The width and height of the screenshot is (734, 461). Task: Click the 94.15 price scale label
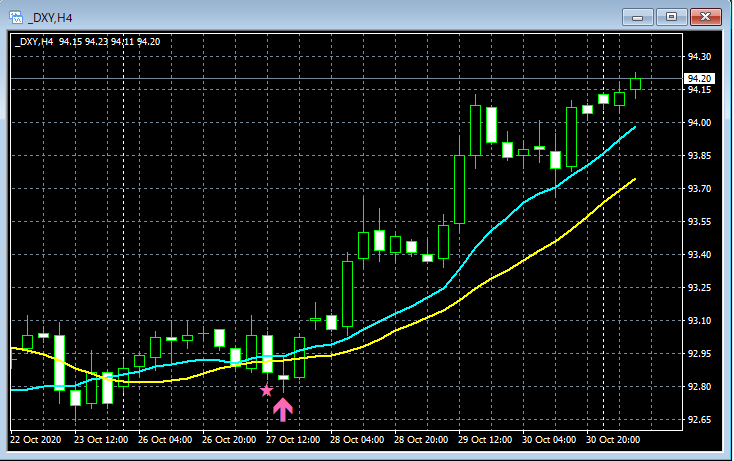point(699,90)
